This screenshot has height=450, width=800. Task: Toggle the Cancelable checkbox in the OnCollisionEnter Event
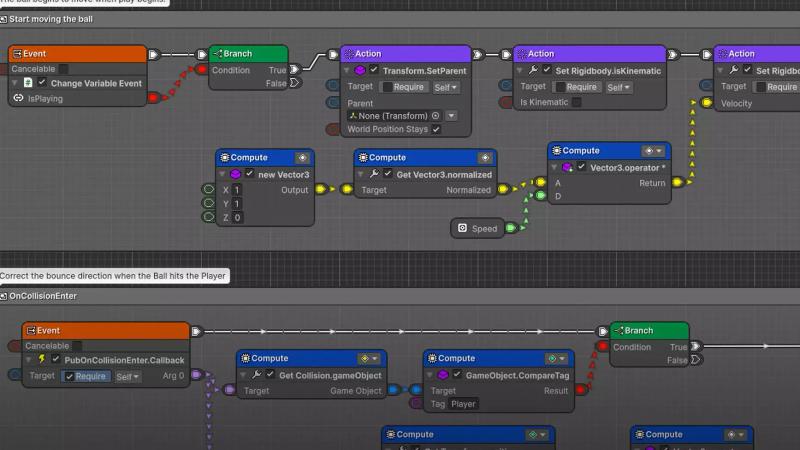(x=77, y=346)
